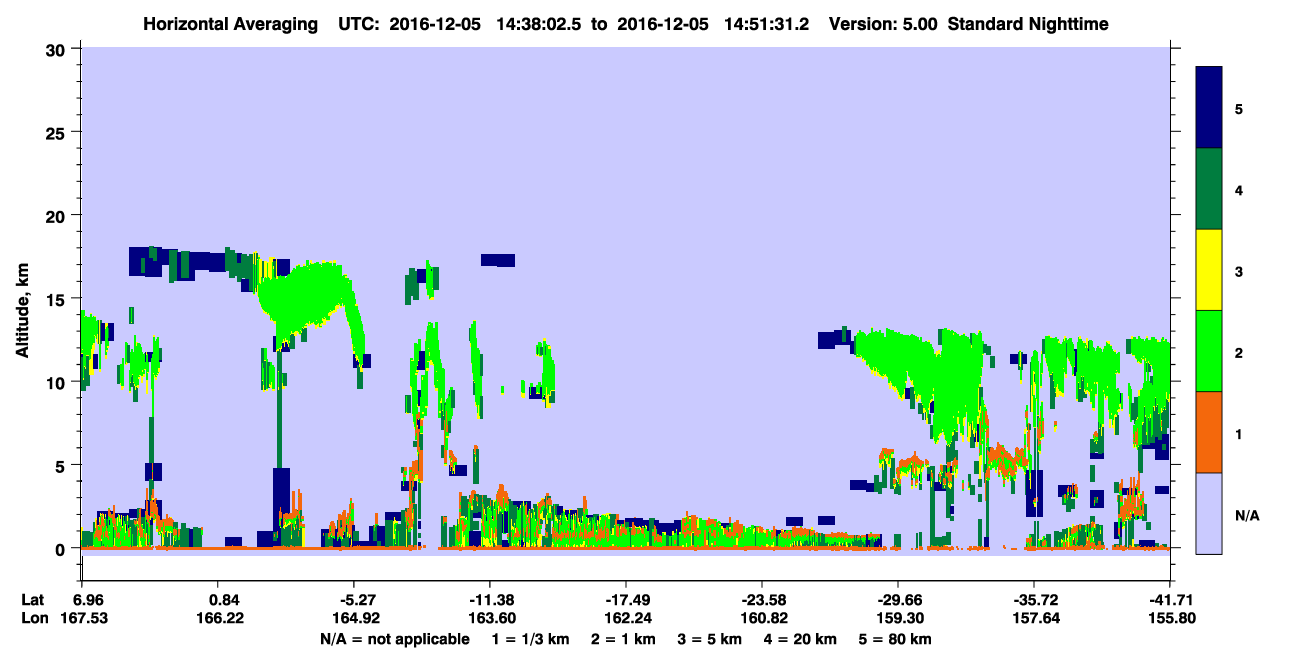Screen dimensions: 1300x667
Task: Click latitude value '-11.38'
Action: tap(489, 600)
